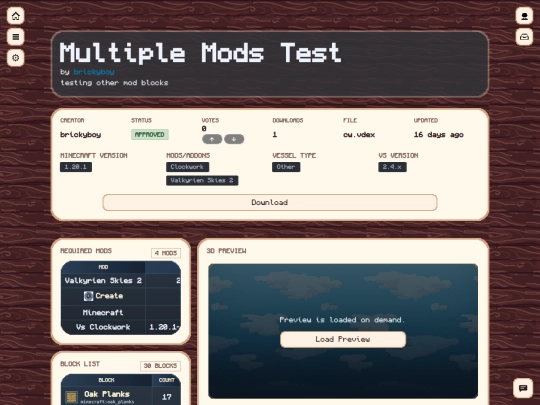The width and height of the screenshot is (540, 405).
Task: Open the hamburger menu icon
Action: click(x=15, y=37)
